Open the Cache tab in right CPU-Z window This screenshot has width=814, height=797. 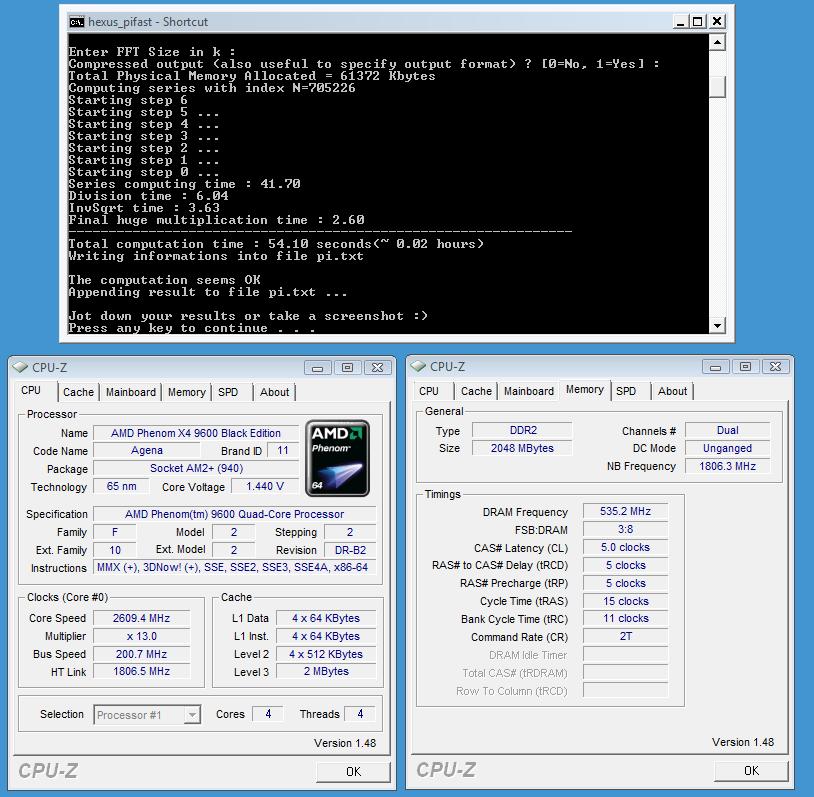coord(476,391)
